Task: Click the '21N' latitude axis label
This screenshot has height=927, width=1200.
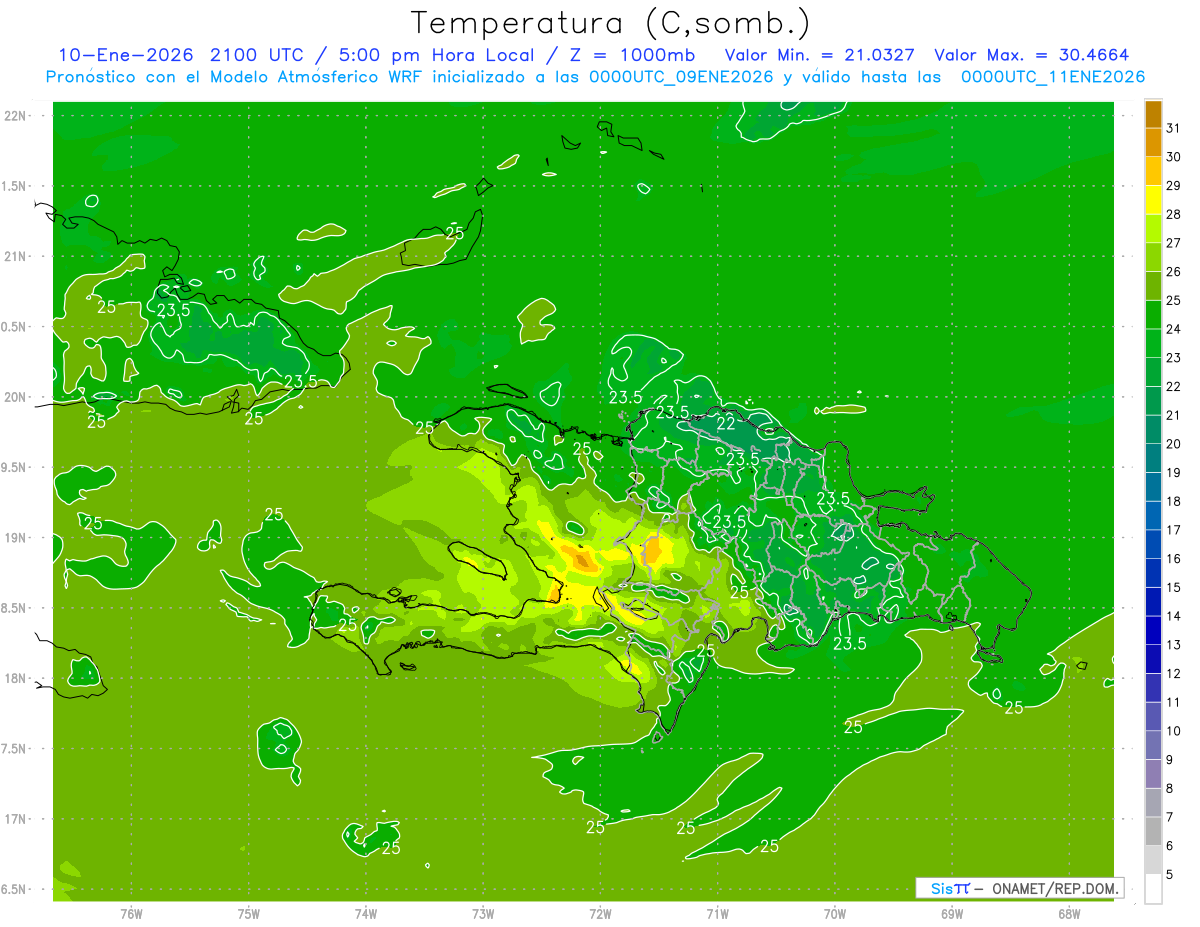Action: pos(15,256)
